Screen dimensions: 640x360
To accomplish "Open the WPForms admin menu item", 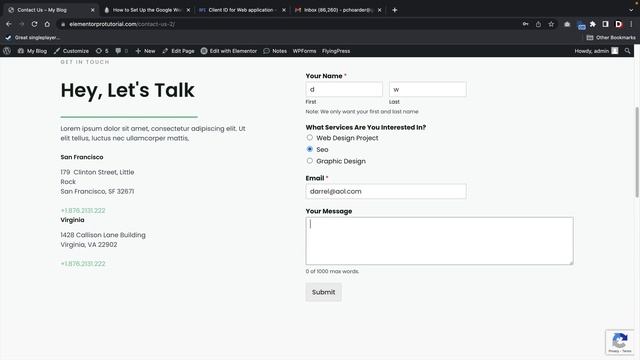I will point(304,51).
